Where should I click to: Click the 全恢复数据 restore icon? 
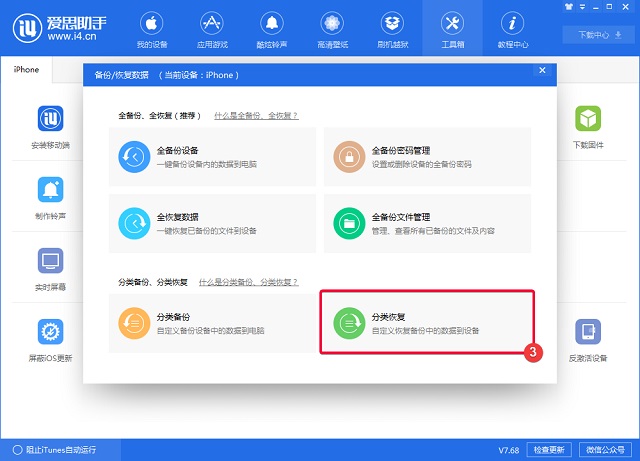[134, 223]
